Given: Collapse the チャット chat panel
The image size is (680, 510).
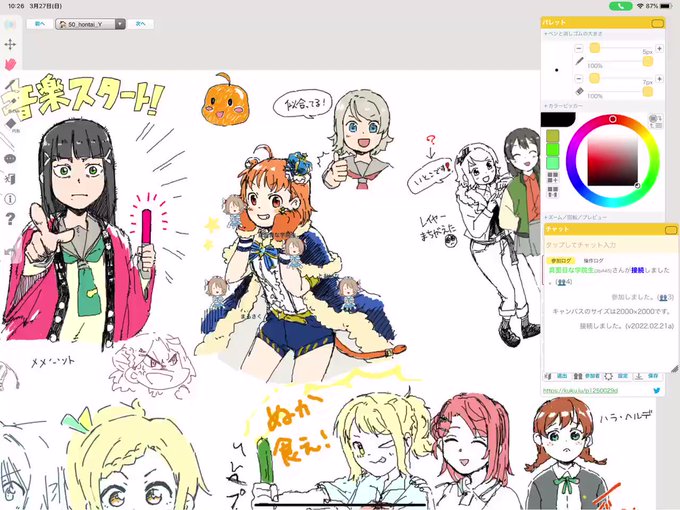Looking at the screenshot, I should click(x=670, y=229).
